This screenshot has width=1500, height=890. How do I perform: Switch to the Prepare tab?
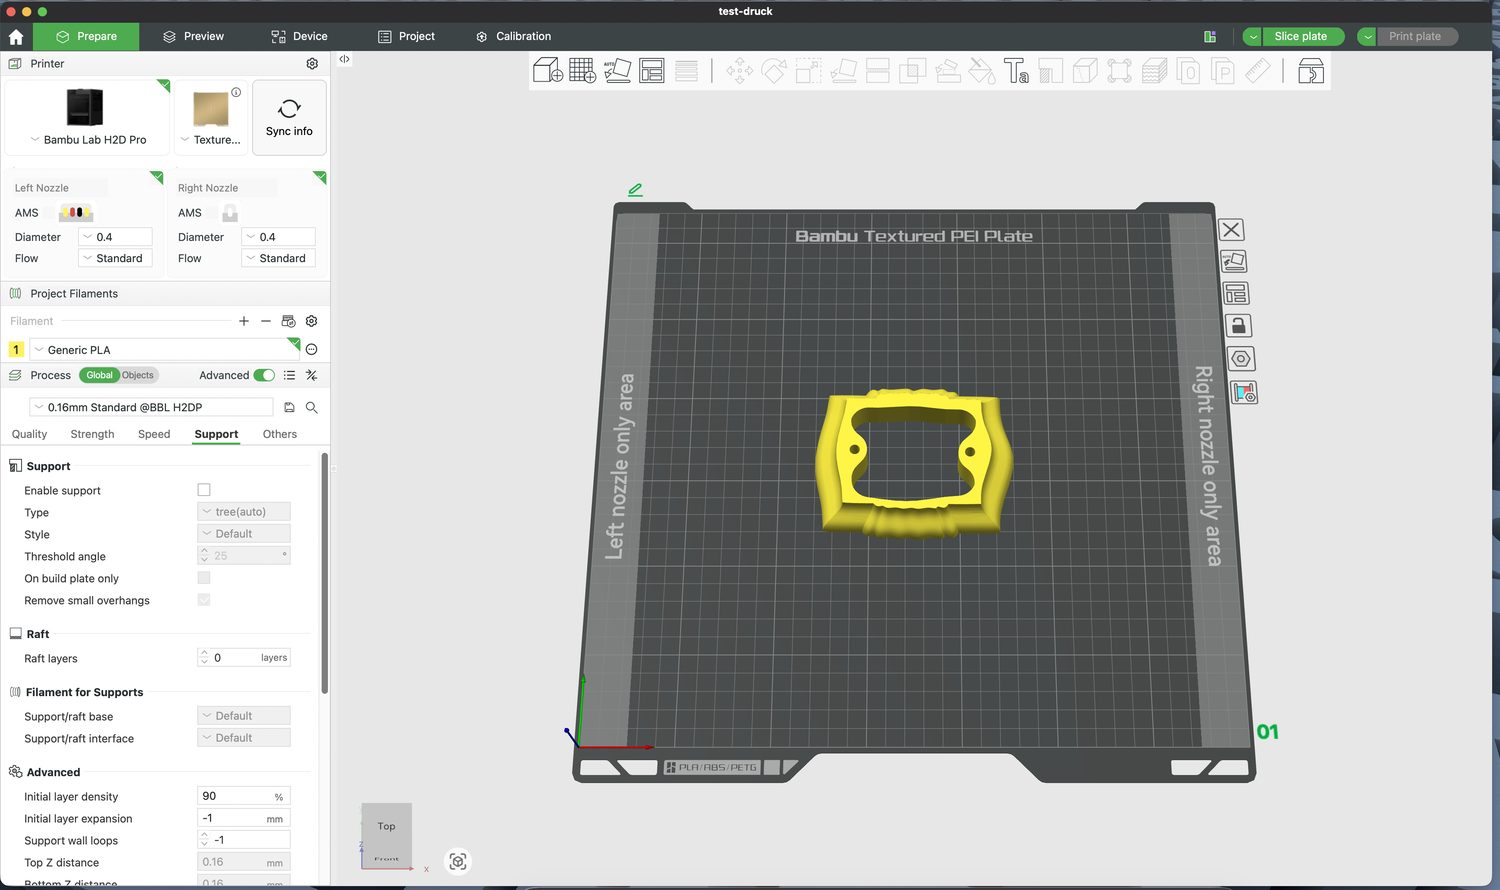pyautogui.click(x=86, y=37)
